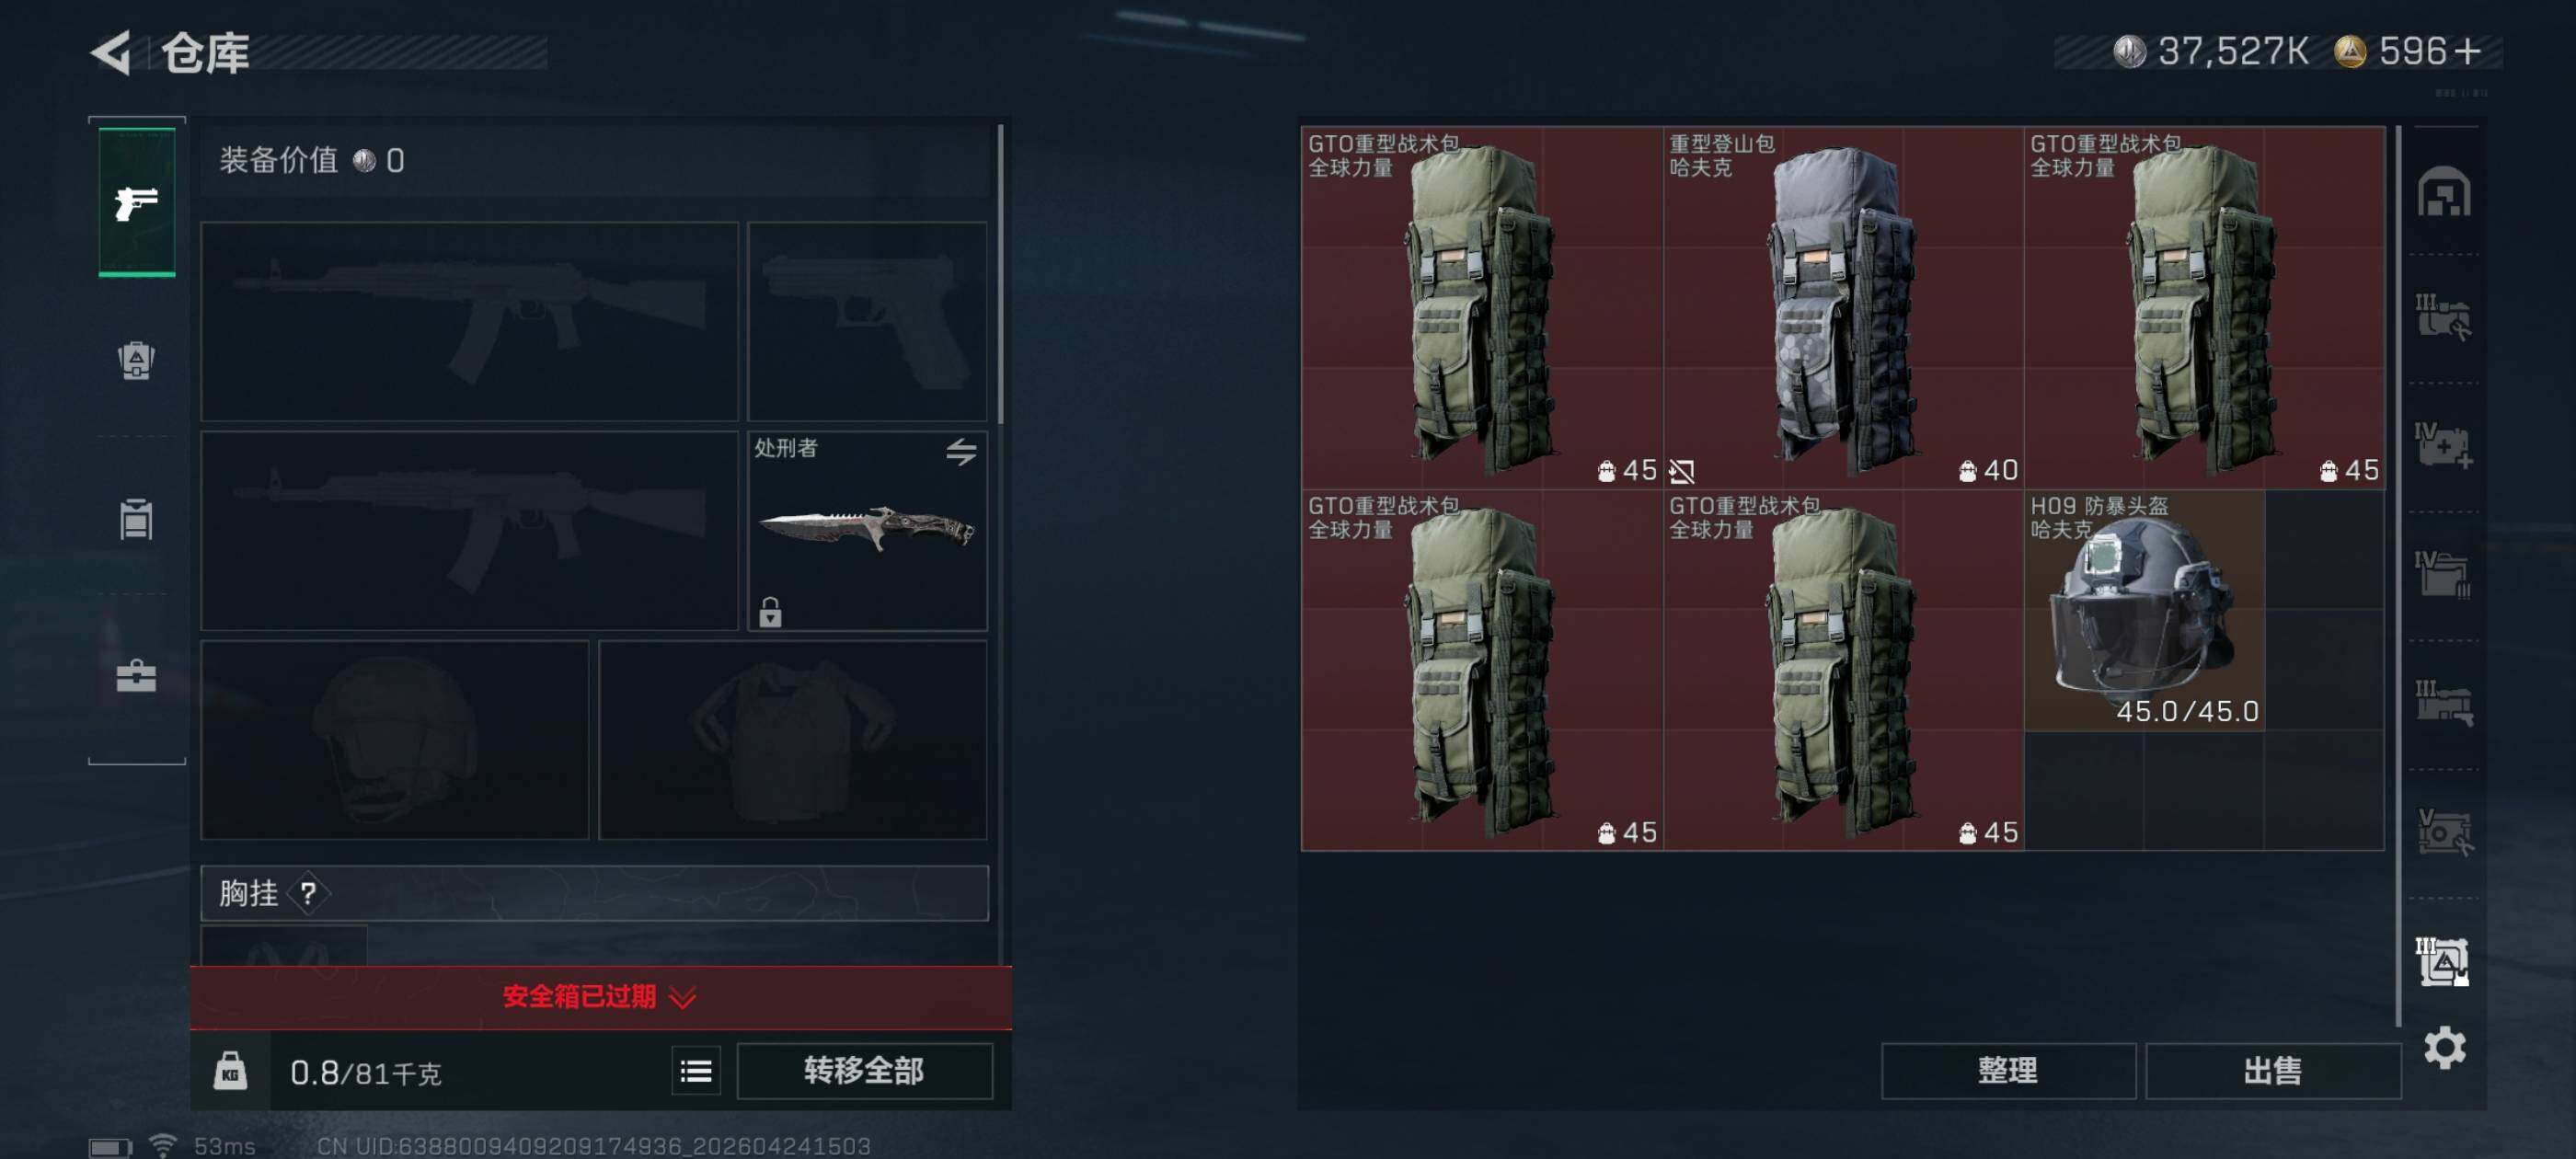This screenshot has width=2576, height=1159.
Task: Open the item list view icon
Action: click(696, 1072)
